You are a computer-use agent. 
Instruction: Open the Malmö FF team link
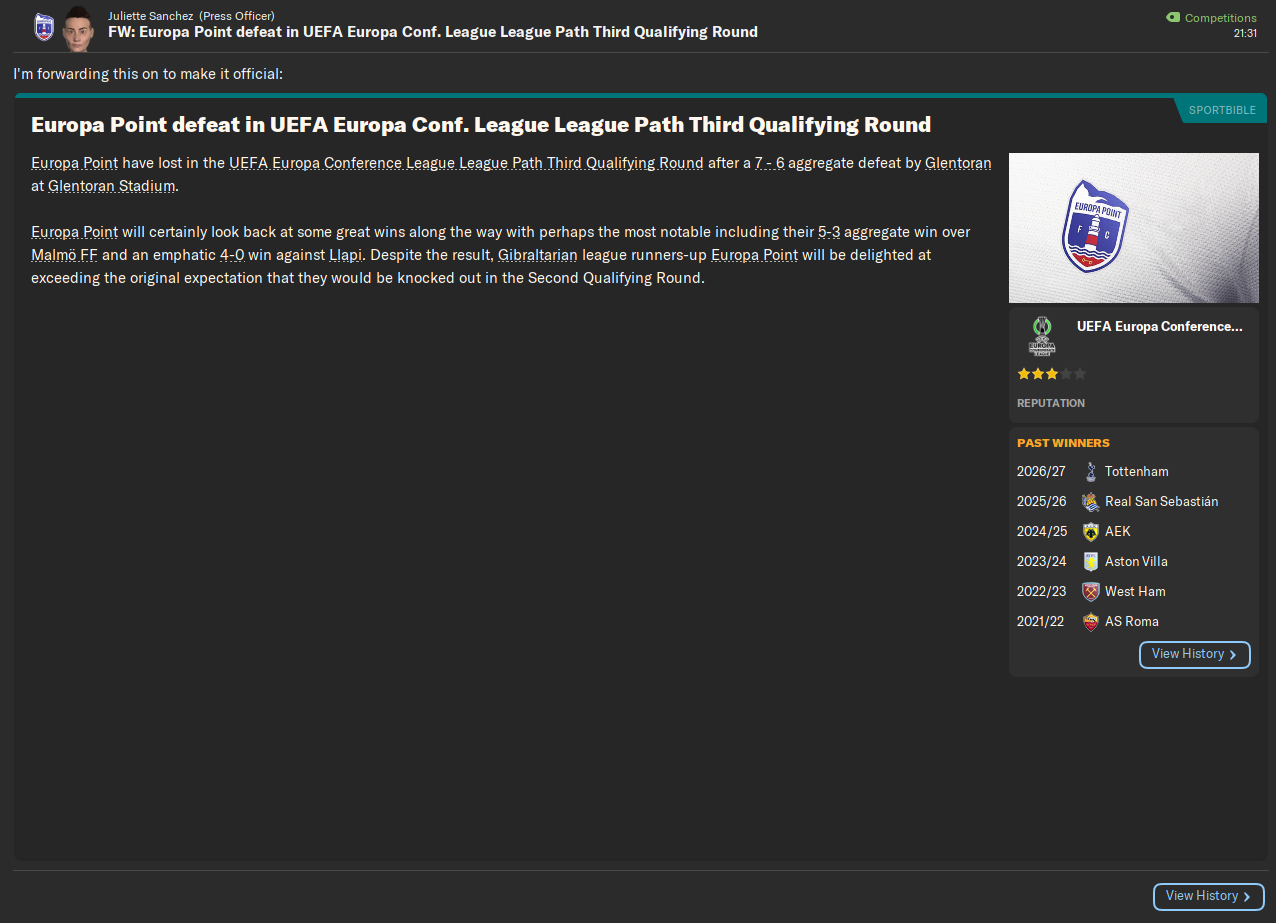click(x=65, y=254)
